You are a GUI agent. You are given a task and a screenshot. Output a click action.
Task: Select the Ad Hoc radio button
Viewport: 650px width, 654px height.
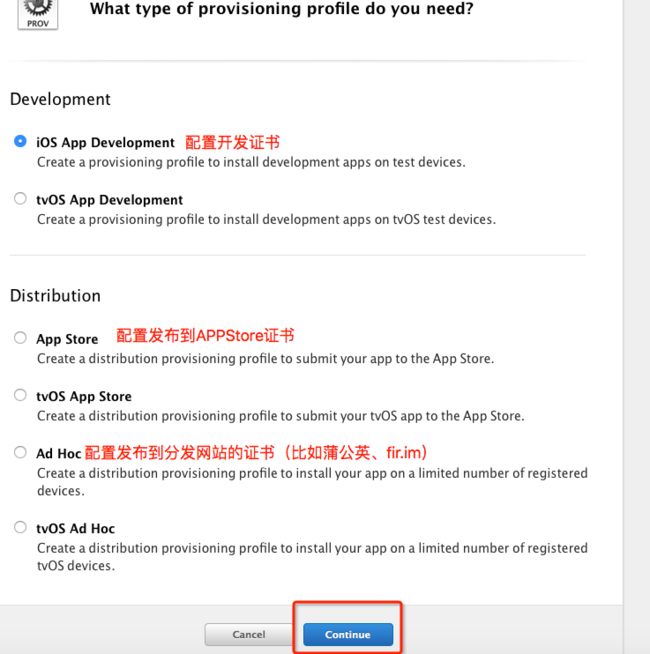(20, 452)
